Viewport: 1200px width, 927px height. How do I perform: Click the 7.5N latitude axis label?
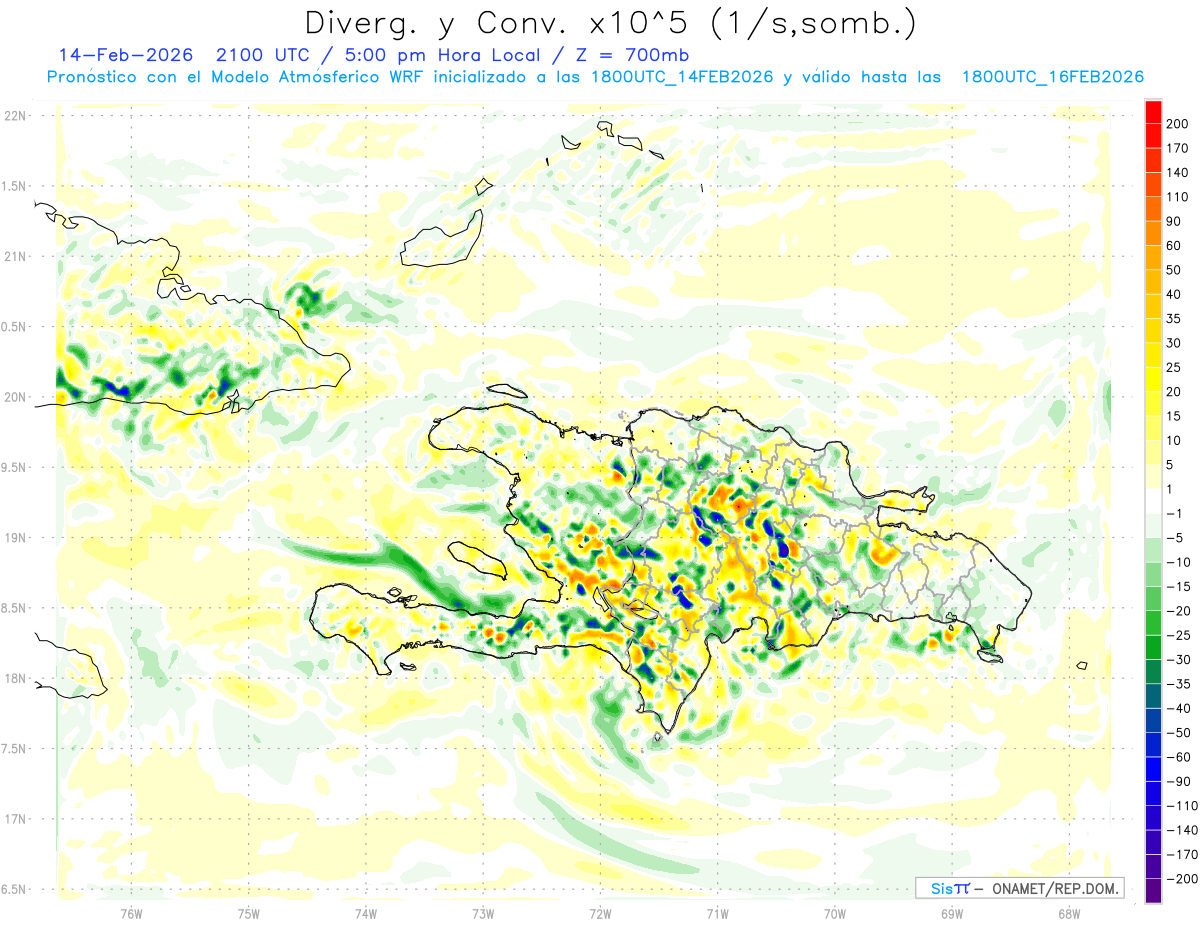(14, 749)
